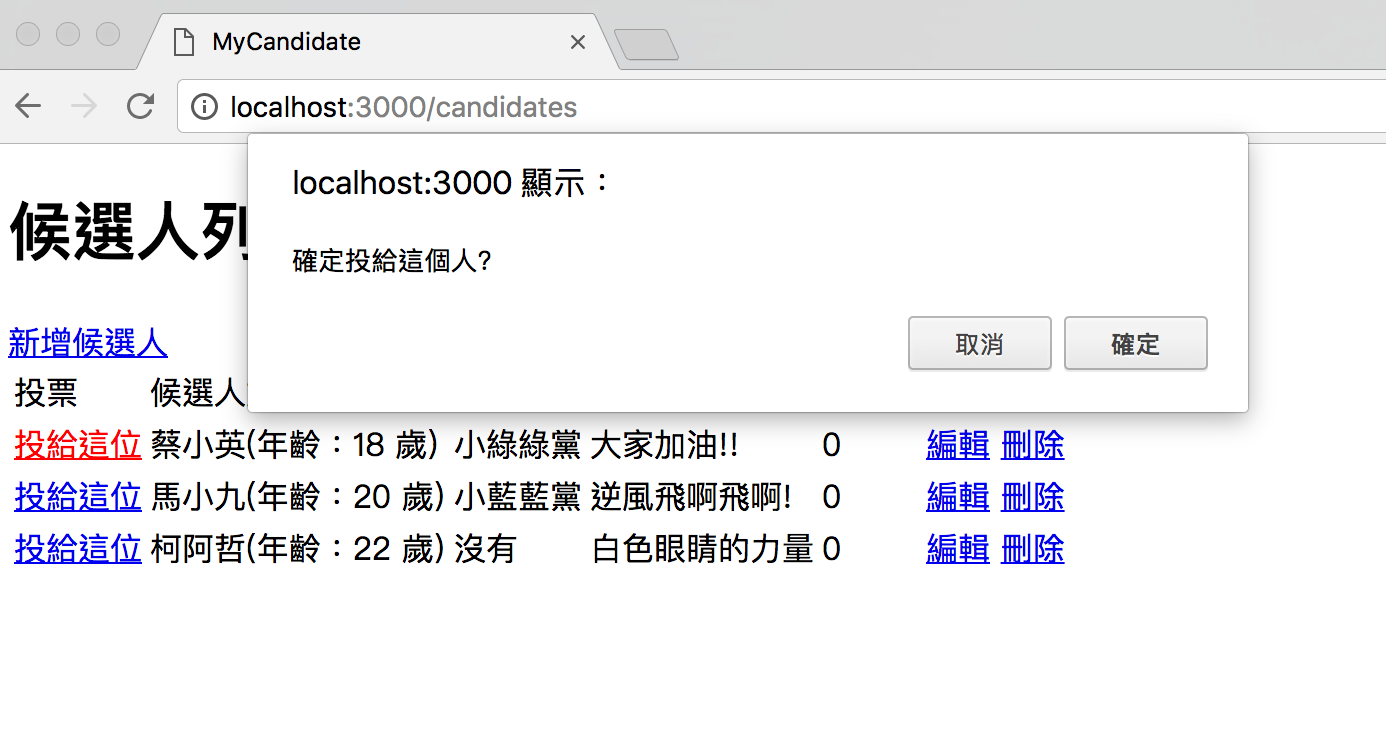Edit candidate 馬小九 with 編輯
This screenshot has width=1386, height=750.
pyautogui.click(x=957, y=497)
